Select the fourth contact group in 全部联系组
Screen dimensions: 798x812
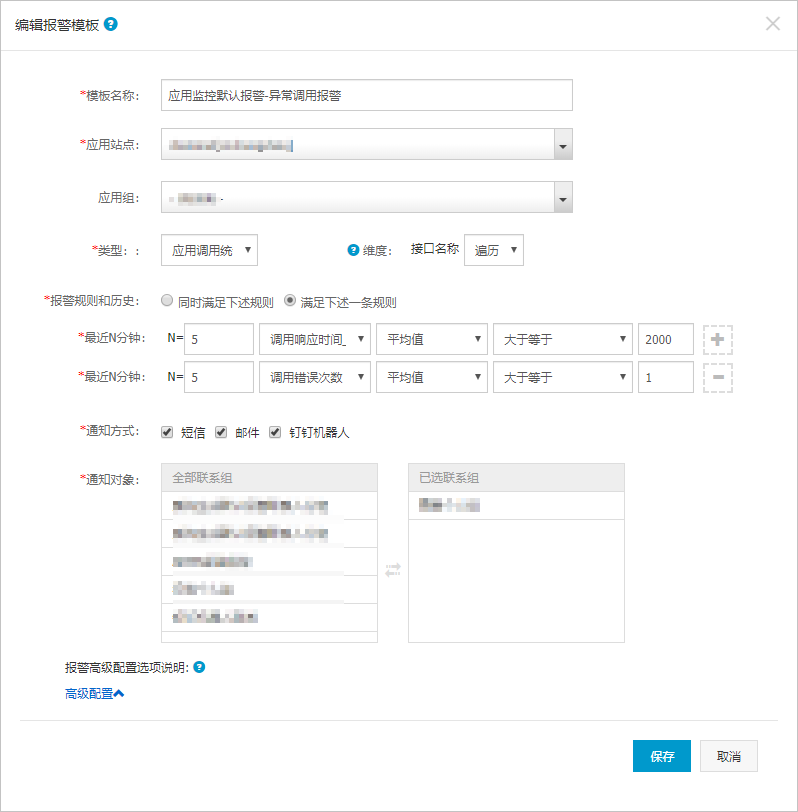[269, 589]
